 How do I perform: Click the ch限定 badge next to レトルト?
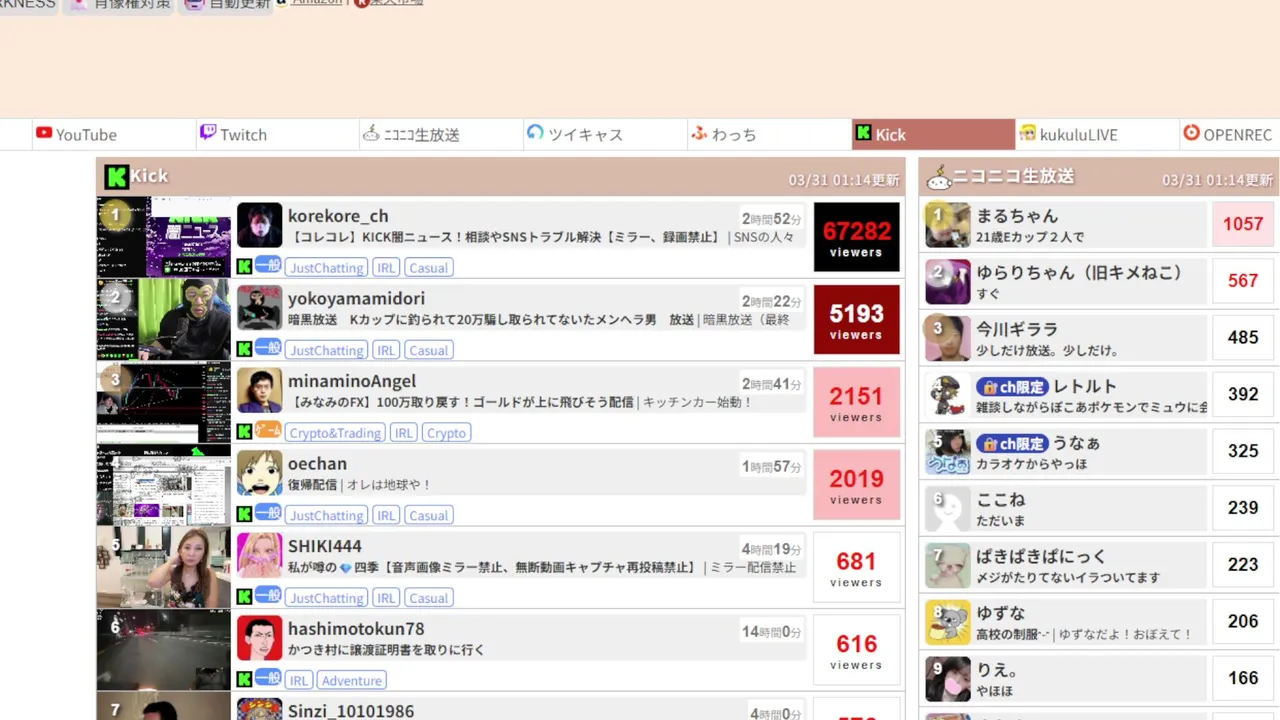coord(1012,387)
